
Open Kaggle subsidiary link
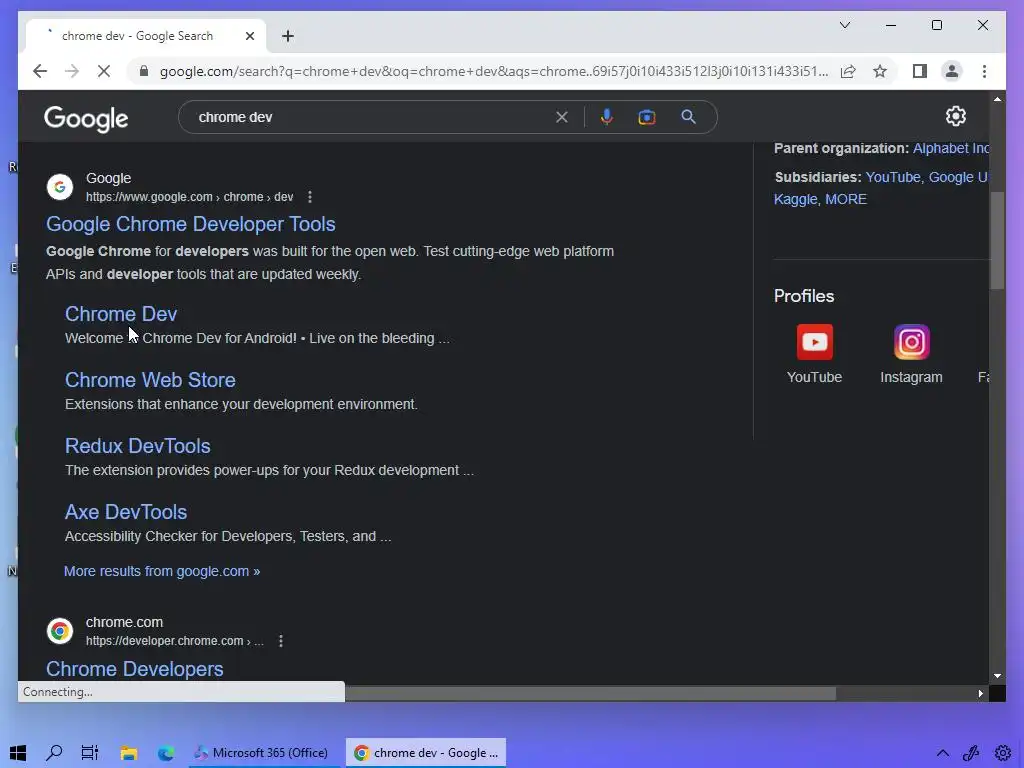[x=795, y=199]
